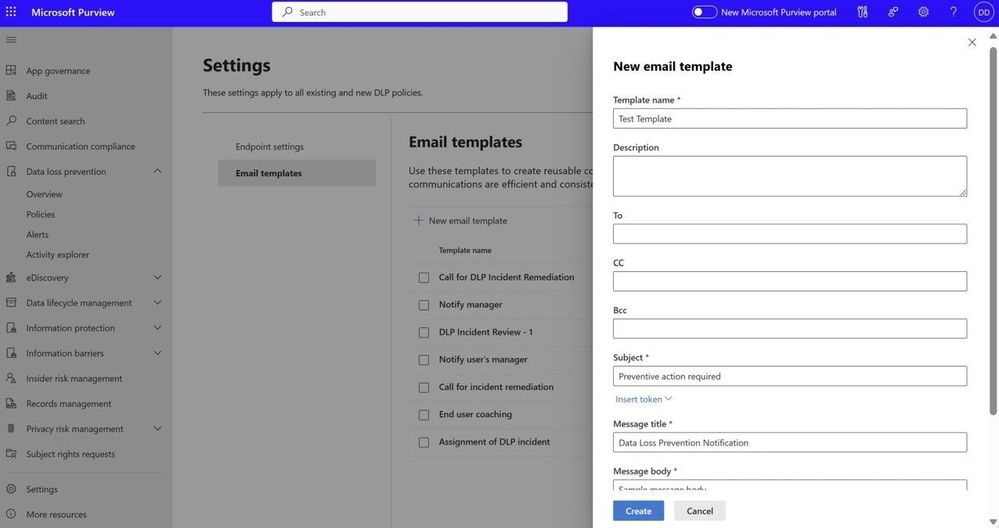The image size is (999, 528).
Task: Check the Notify manager template box
Action: 424,305
